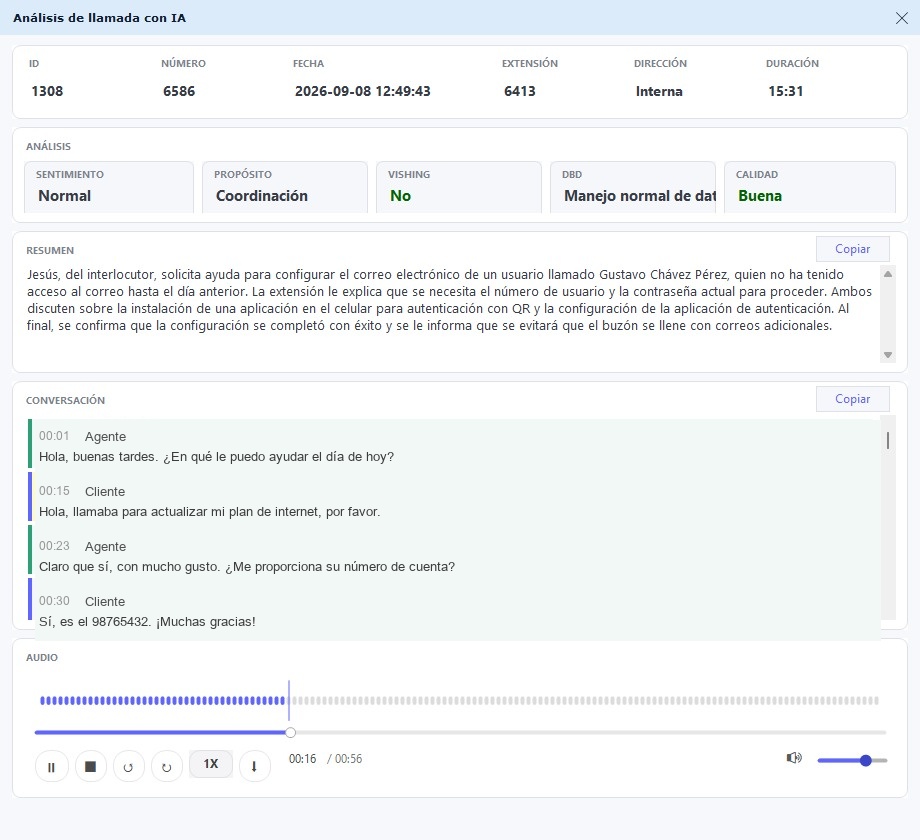The width and height of the screenshot is (920, 840).
Task: Download the audio recording
Action: [x=254, y=766]
